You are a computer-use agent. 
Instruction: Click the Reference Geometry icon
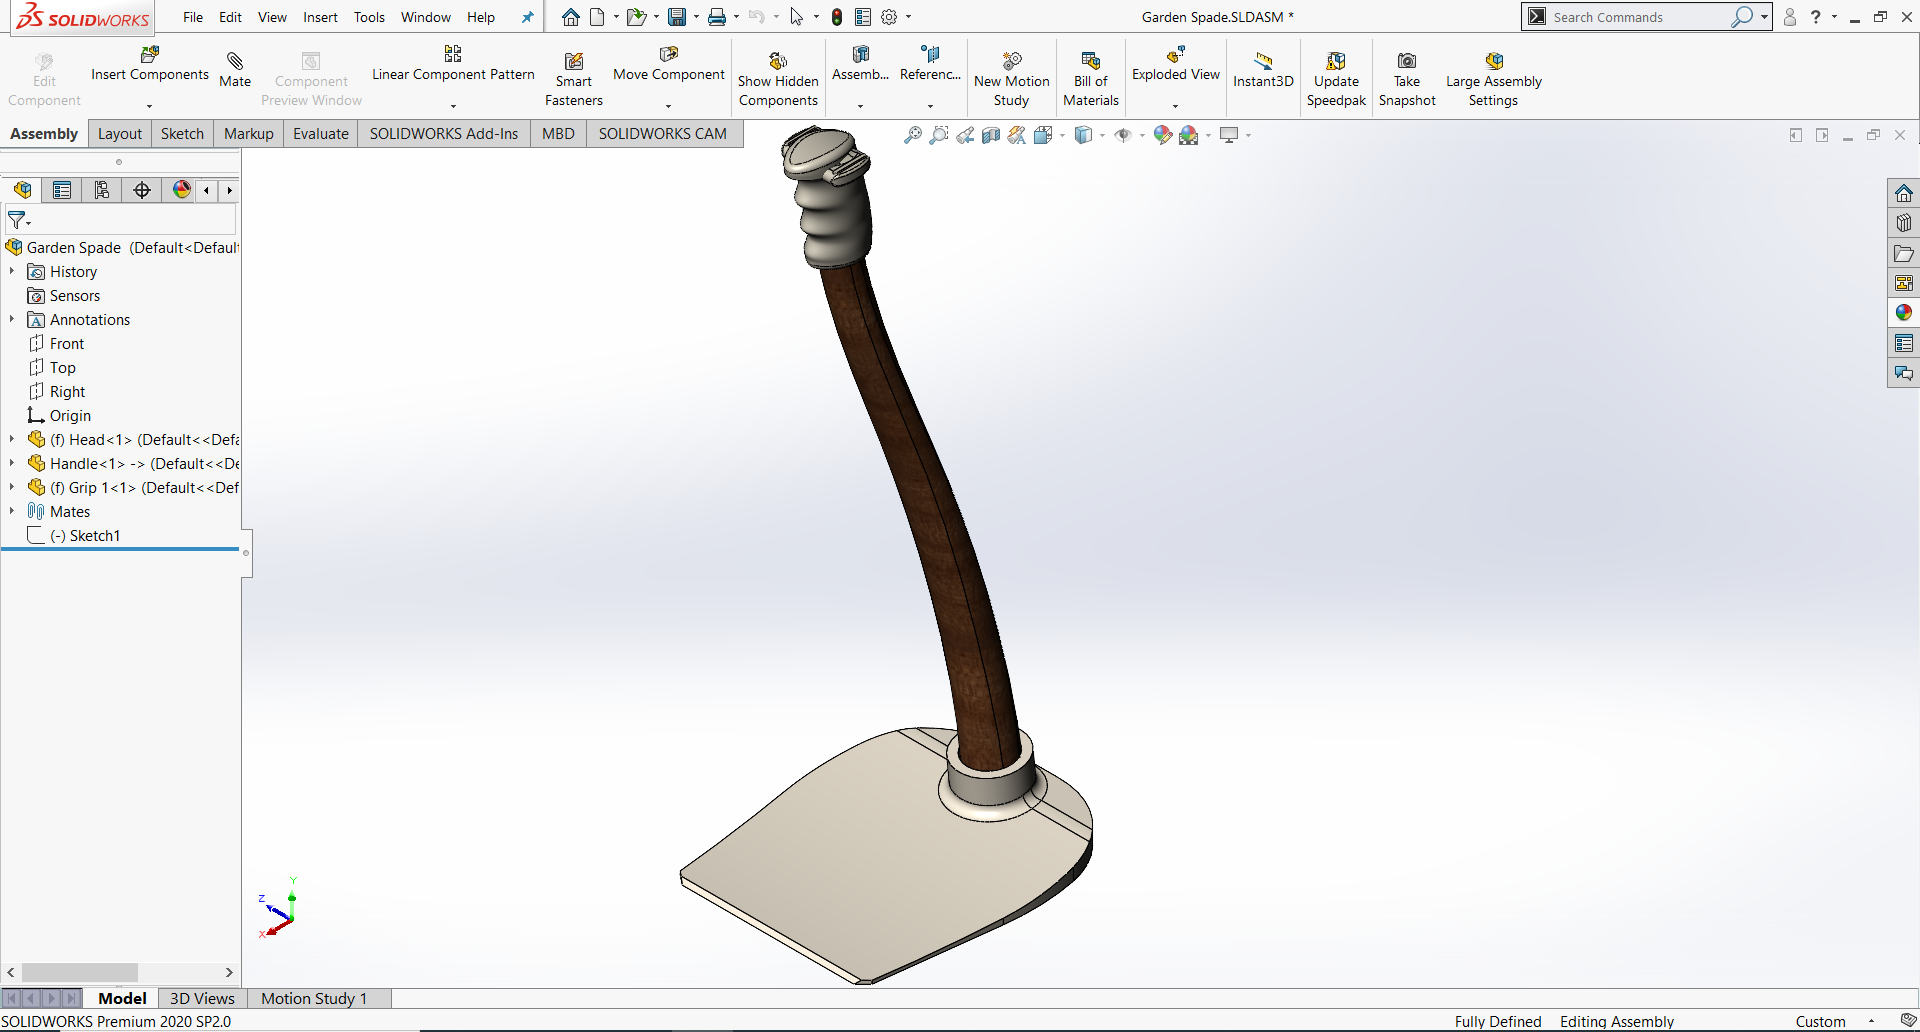point(930,54)
